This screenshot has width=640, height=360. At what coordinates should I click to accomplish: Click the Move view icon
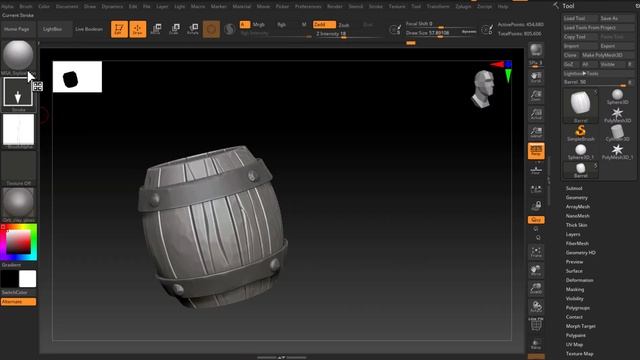pyautogui.click(x=536, y=270)
